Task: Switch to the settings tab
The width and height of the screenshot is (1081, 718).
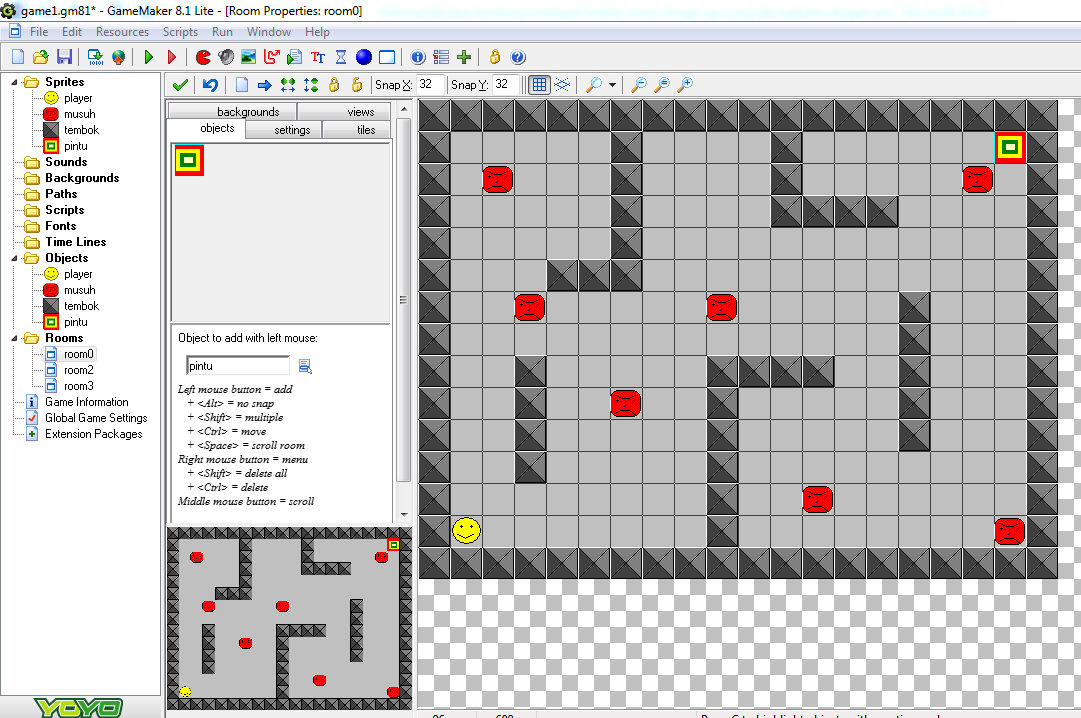Action: 283,130
